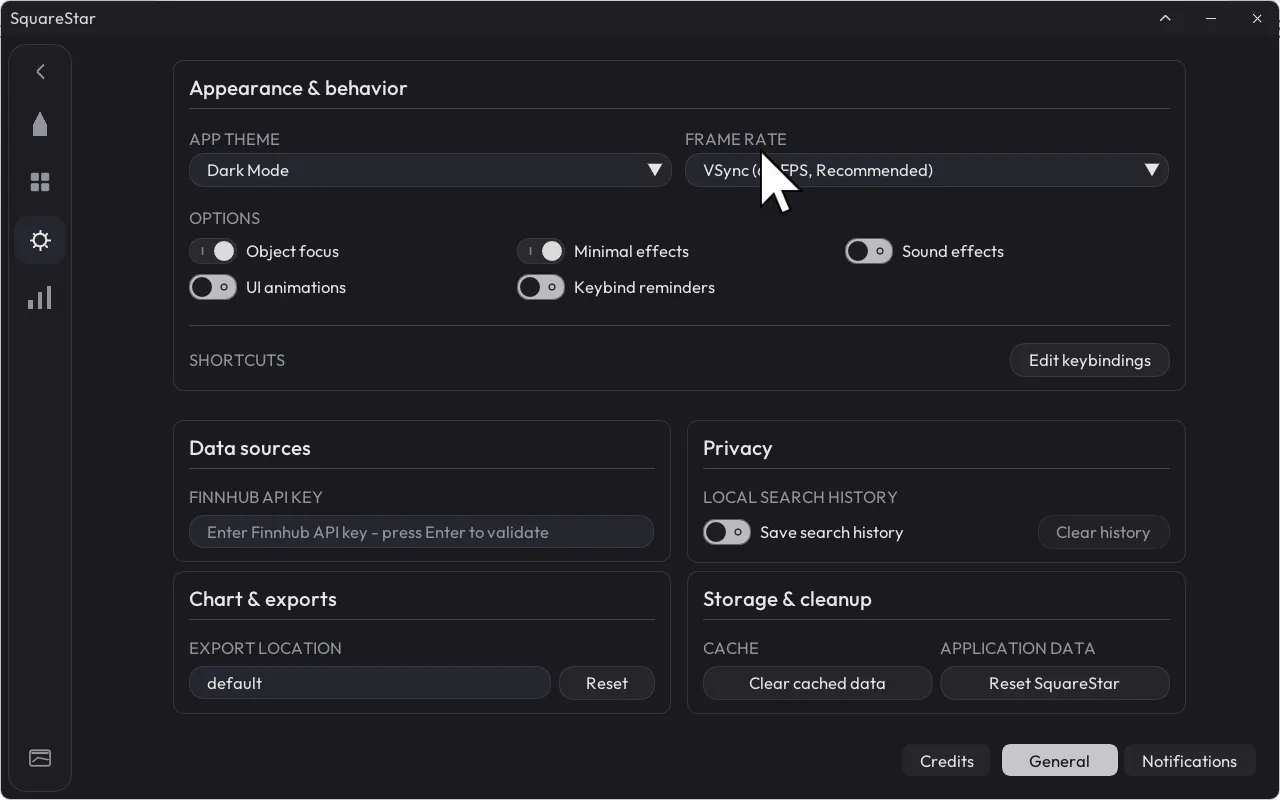1280x800 pixels.
Task: Click the Privacy section heading
Action: point(737,448)
